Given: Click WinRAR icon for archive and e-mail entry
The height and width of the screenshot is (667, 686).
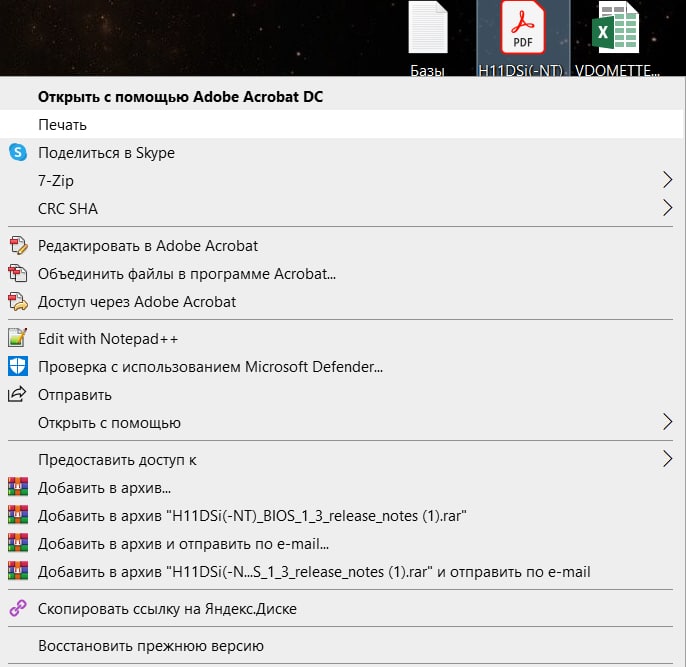Looking at the screenshot, I should (x=18, y=543).
